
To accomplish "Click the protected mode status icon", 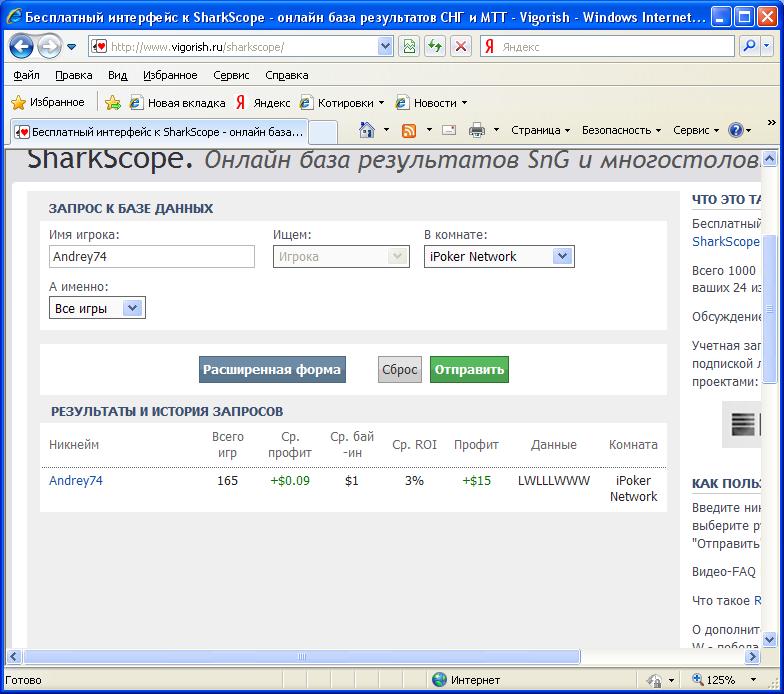I will point(654,680).
